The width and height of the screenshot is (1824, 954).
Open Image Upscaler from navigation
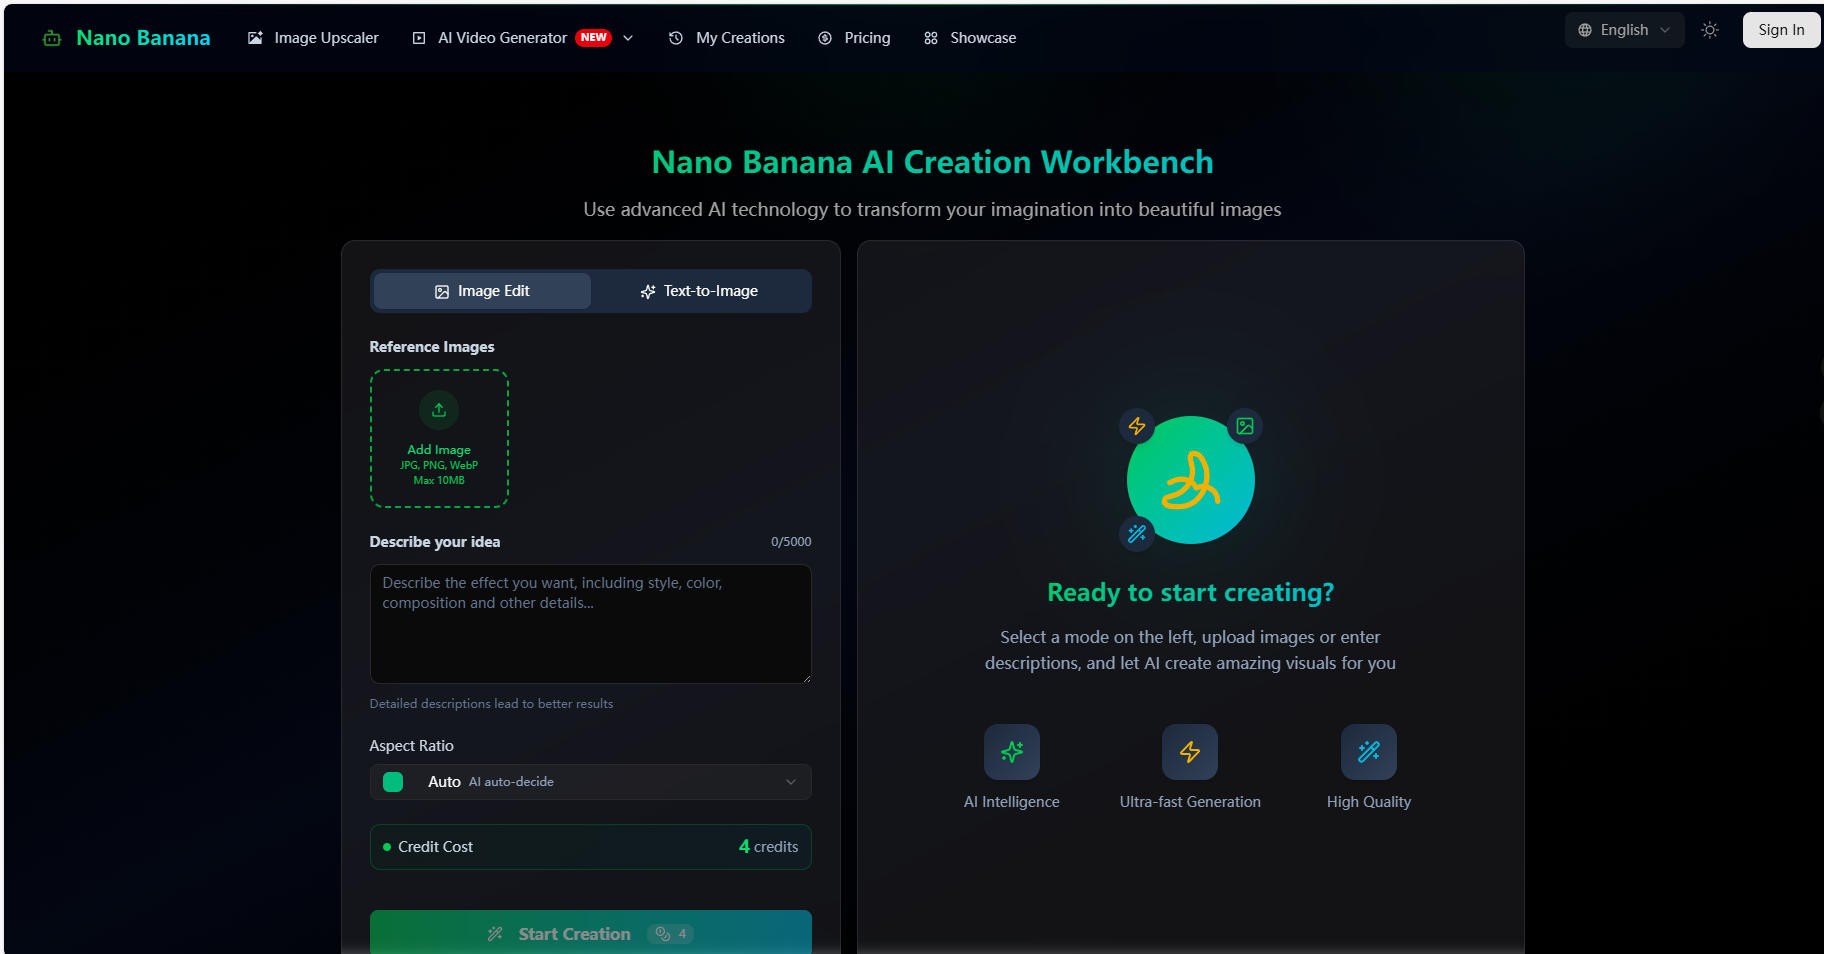pyautogui.click(x=313, y=38)
